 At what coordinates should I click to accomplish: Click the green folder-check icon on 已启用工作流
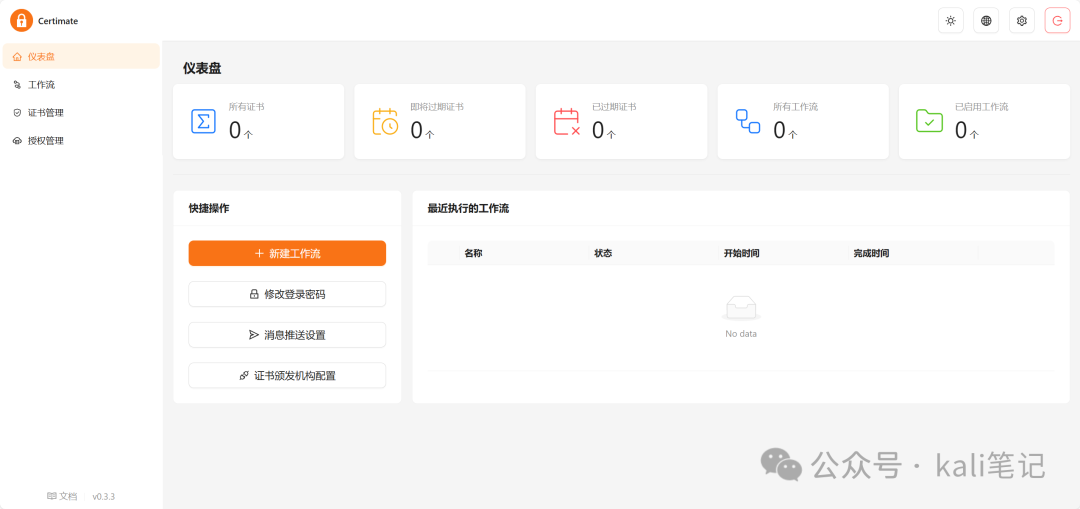point(929,121)
